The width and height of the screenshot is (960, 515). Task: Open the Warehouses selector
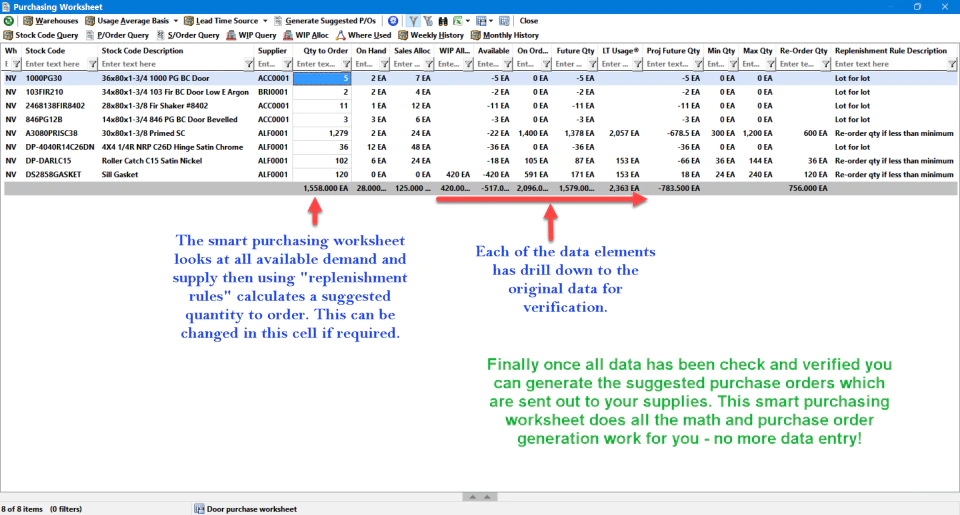click(51, 21)
